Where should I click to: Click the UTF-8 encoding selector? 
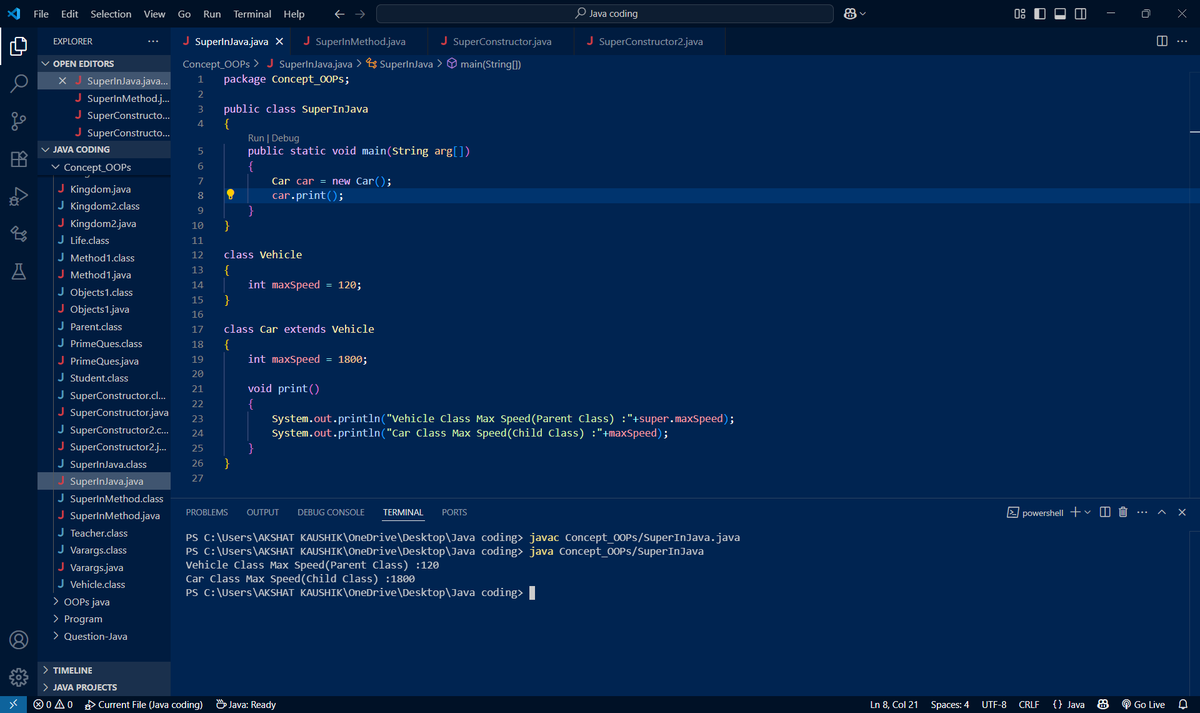[x=994, y=705]
